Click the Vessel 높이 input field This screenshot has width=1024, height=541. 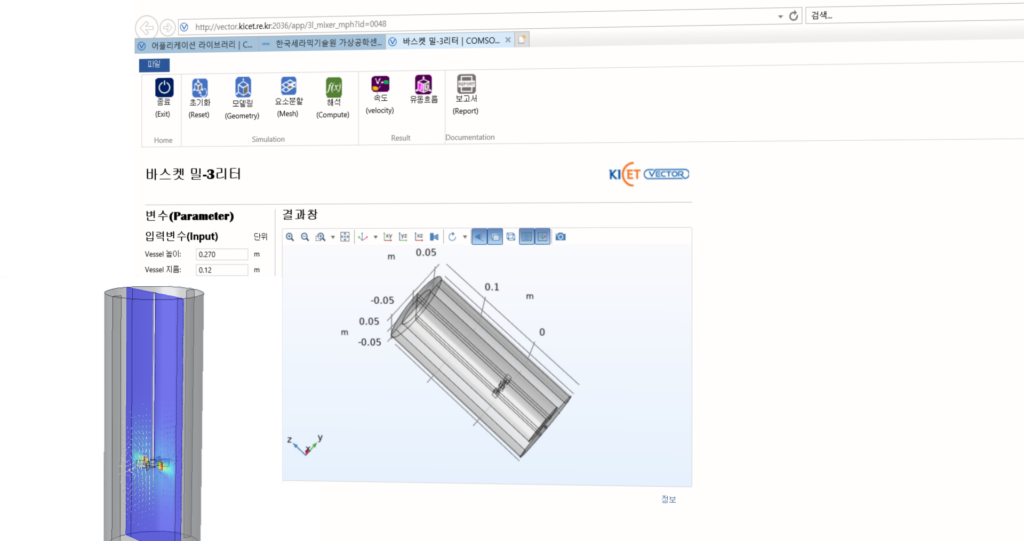[221, 255]
